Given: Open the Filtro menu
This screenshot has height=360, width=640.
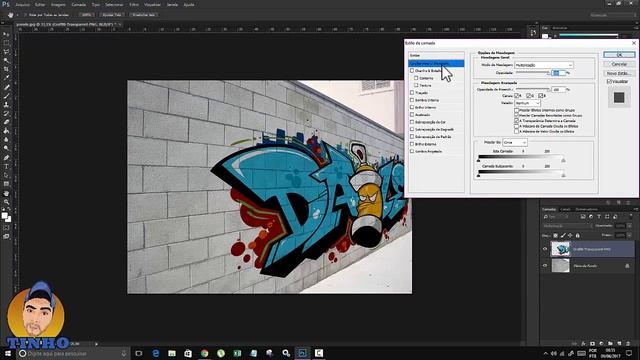Looking at the screenshot, I should tap(134, 4).
